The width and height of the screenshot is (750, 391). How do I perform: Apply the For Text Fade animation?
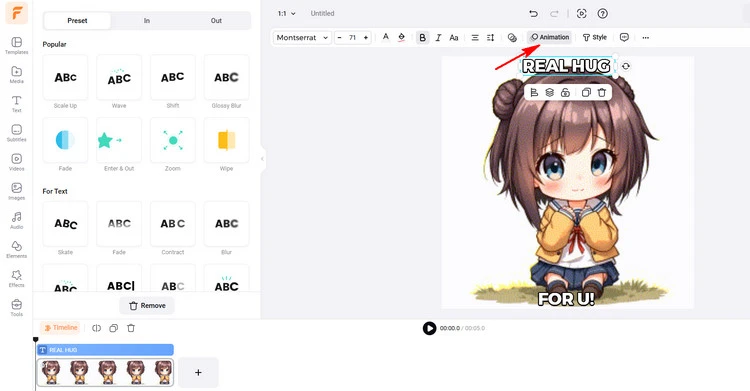click(x=119, y=223)
